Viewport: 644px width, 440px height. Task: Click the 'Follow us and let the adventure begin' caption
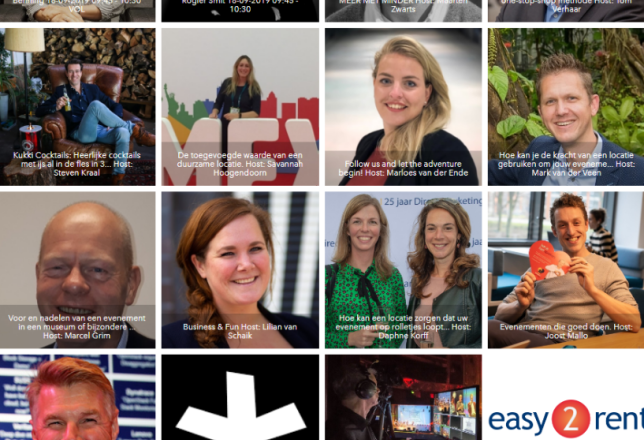click(403, 168)
